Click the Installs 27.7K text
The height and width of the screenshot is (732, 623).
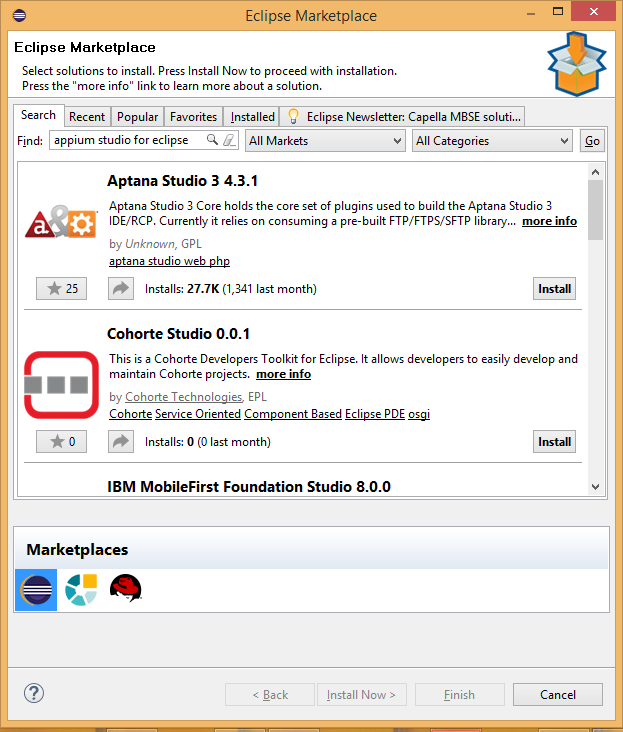pyautogui.click(x=231, y=289)
